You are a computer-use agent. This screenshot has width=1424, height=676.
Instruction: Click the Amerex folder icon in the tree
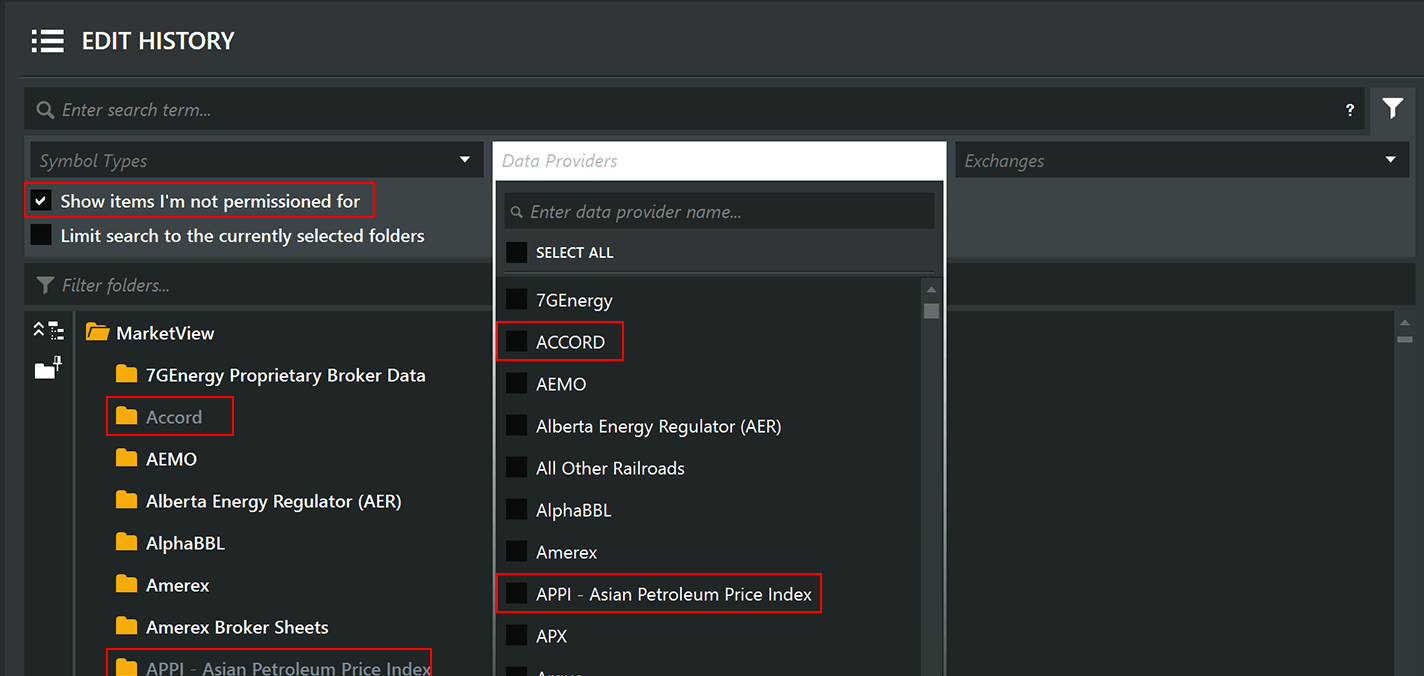(x=126, y=584)
